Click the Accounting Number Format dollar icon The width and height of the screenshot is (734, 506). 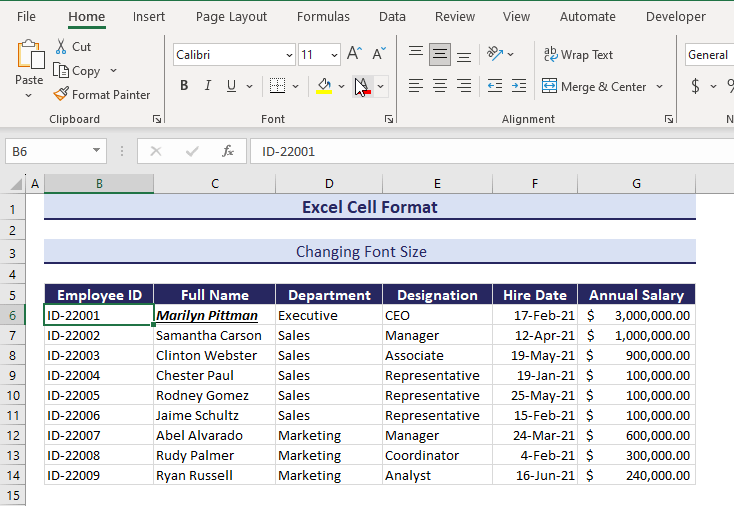click(x=695, y=87)
